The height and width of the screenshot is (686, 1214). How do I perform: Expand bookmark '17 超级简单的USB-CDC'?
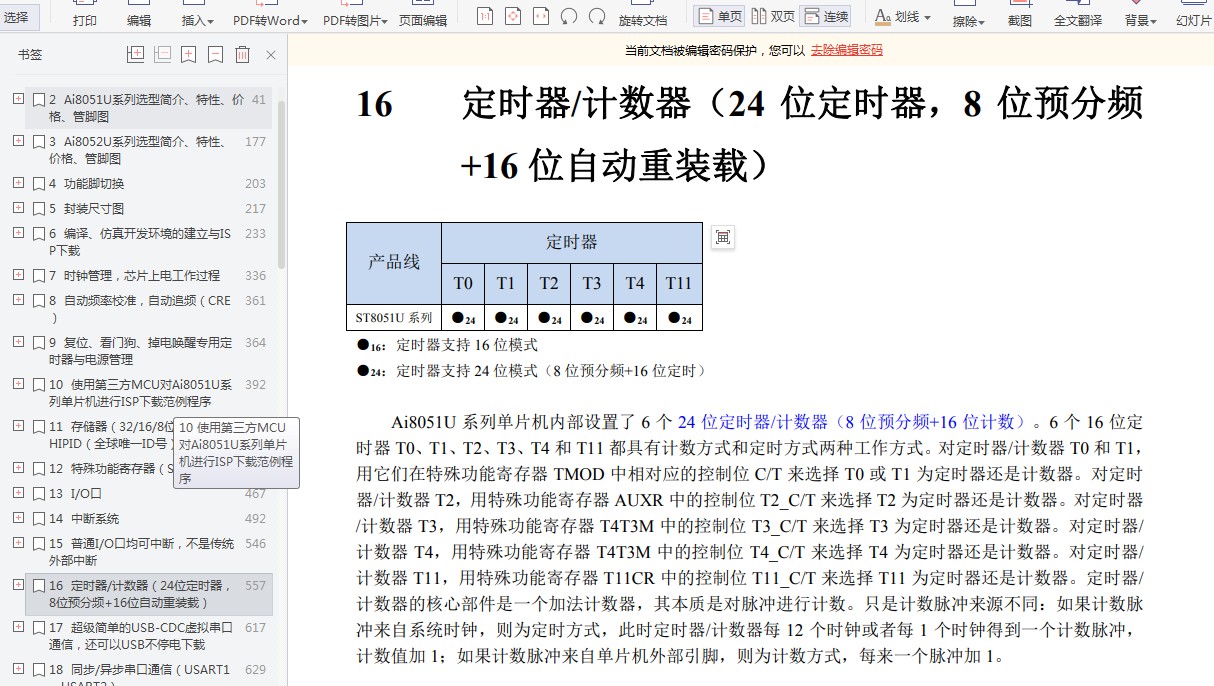[x=18, y=627]
